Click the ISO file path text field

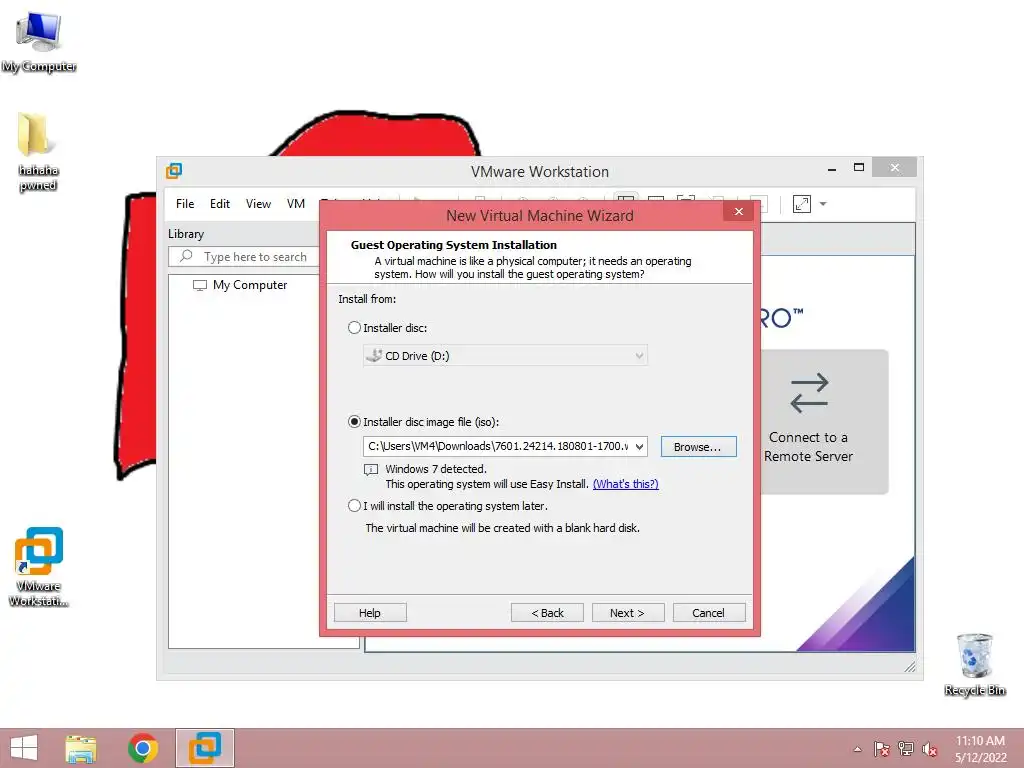pyautogui.click(x=498, y=447)
